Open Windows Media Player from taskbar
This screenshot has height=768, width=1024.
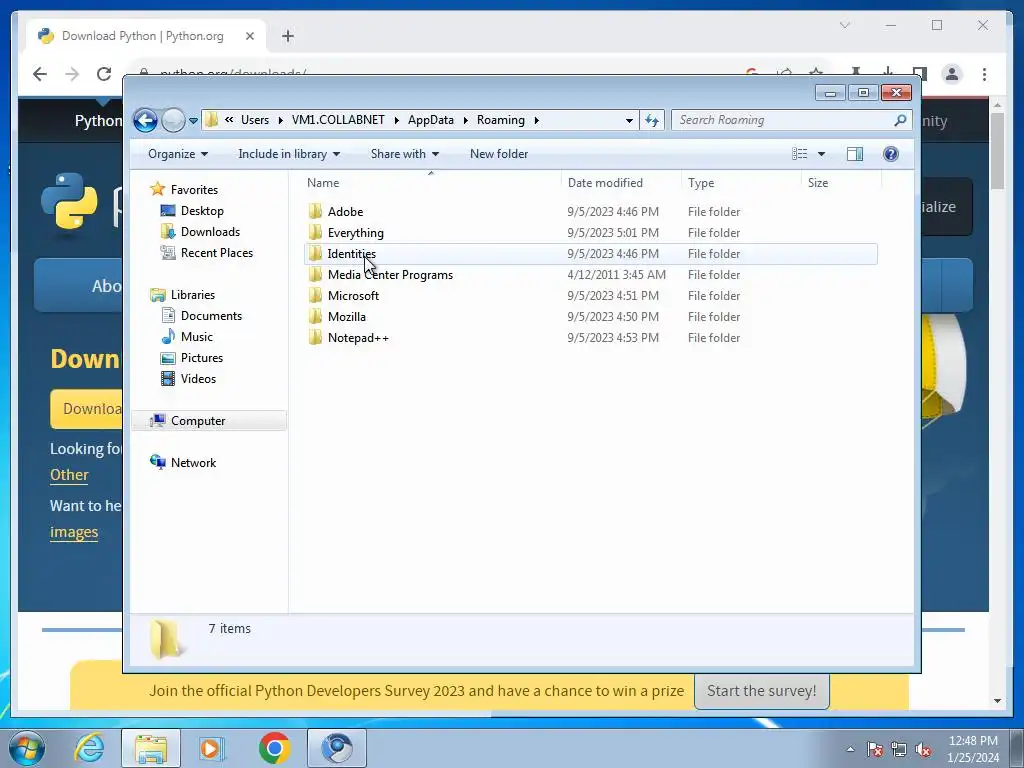coord(211,748)
